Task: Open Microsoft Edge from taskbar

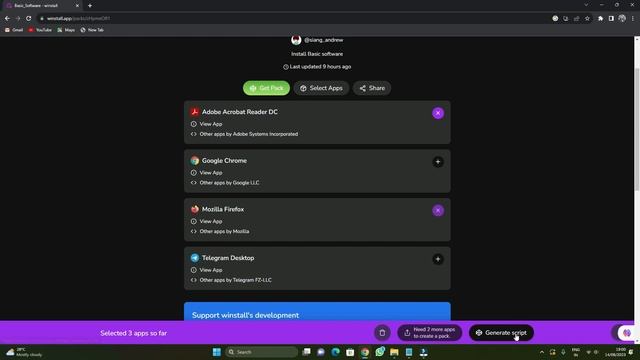Action: coord(336,352)
